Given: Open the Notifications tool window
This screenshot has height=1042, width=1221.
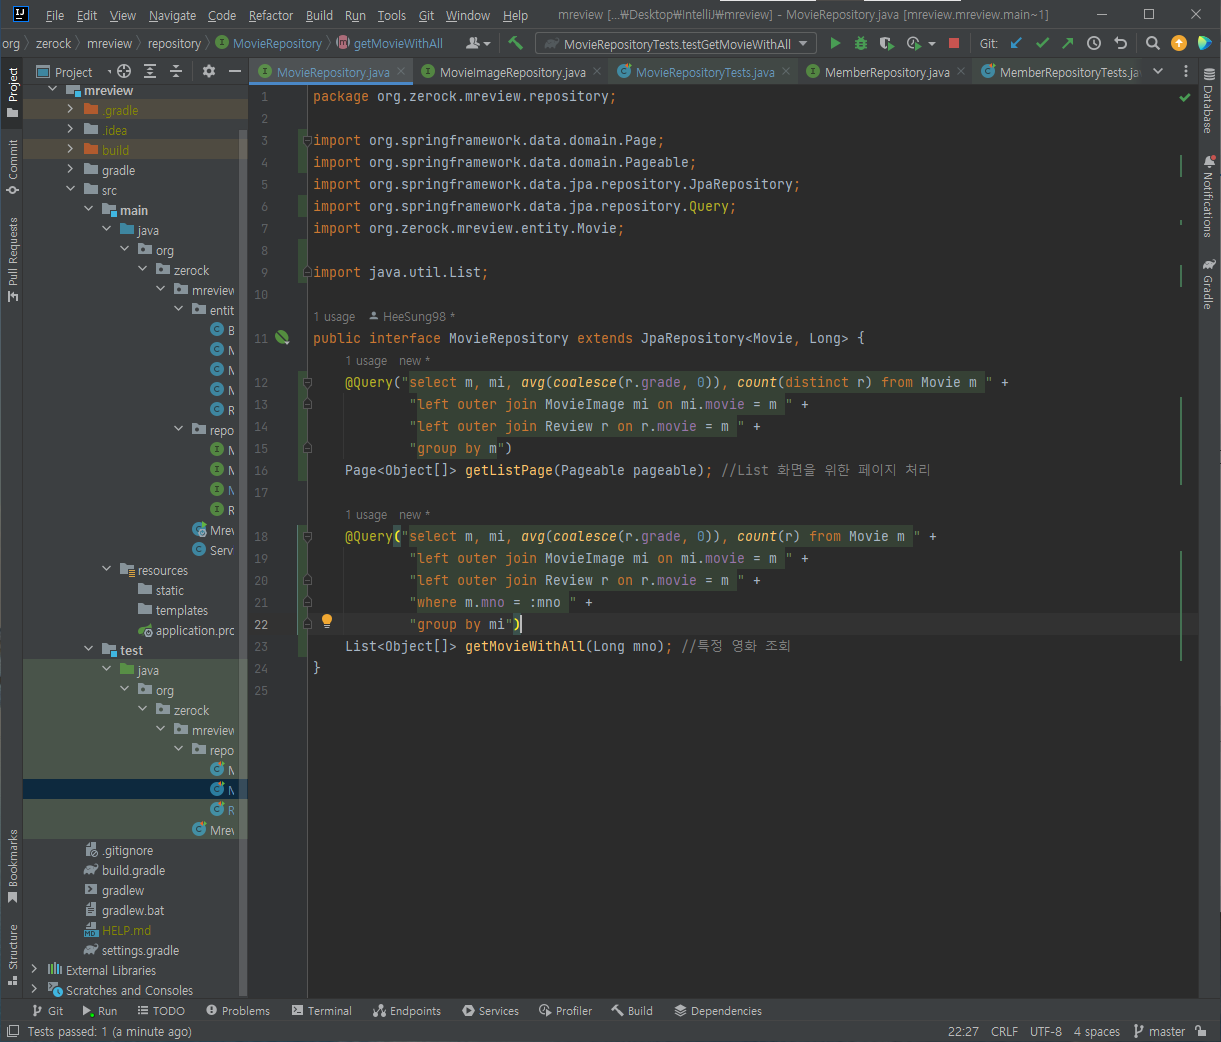Looking at the screenshot, I should (1209, 196).
